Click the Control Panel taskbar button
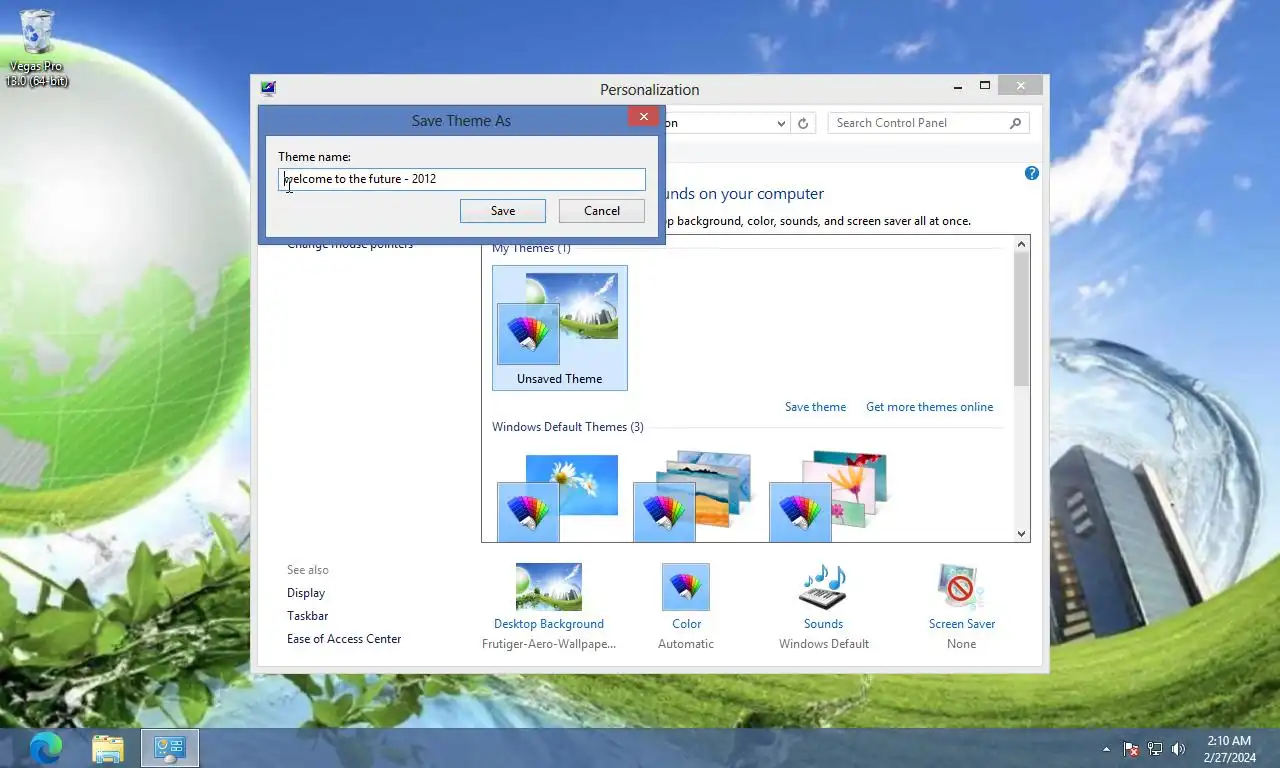The width and height of the screenshot is (1280, 768). coord(170,748)
